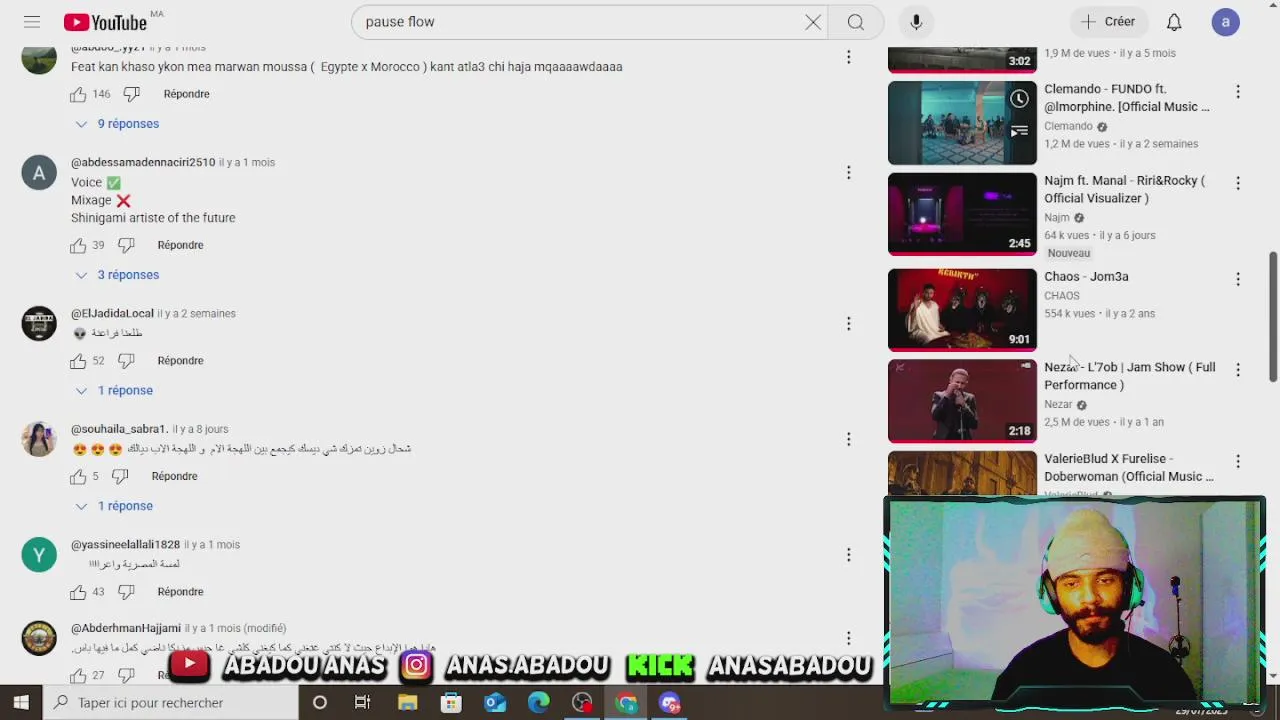The width and height of the screenshot is (1280, 720).
Task: Dislike the yassineelallali1828 comment
Action: [x=126, y=592]
